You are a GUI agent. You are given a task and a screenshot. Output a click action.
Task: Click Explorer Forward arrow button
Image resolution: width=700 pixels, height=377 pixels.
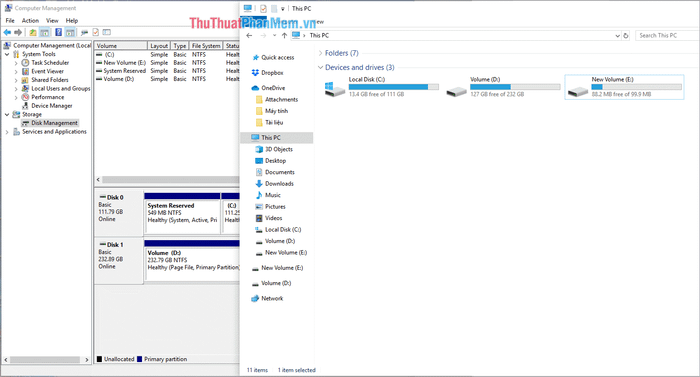263,35
